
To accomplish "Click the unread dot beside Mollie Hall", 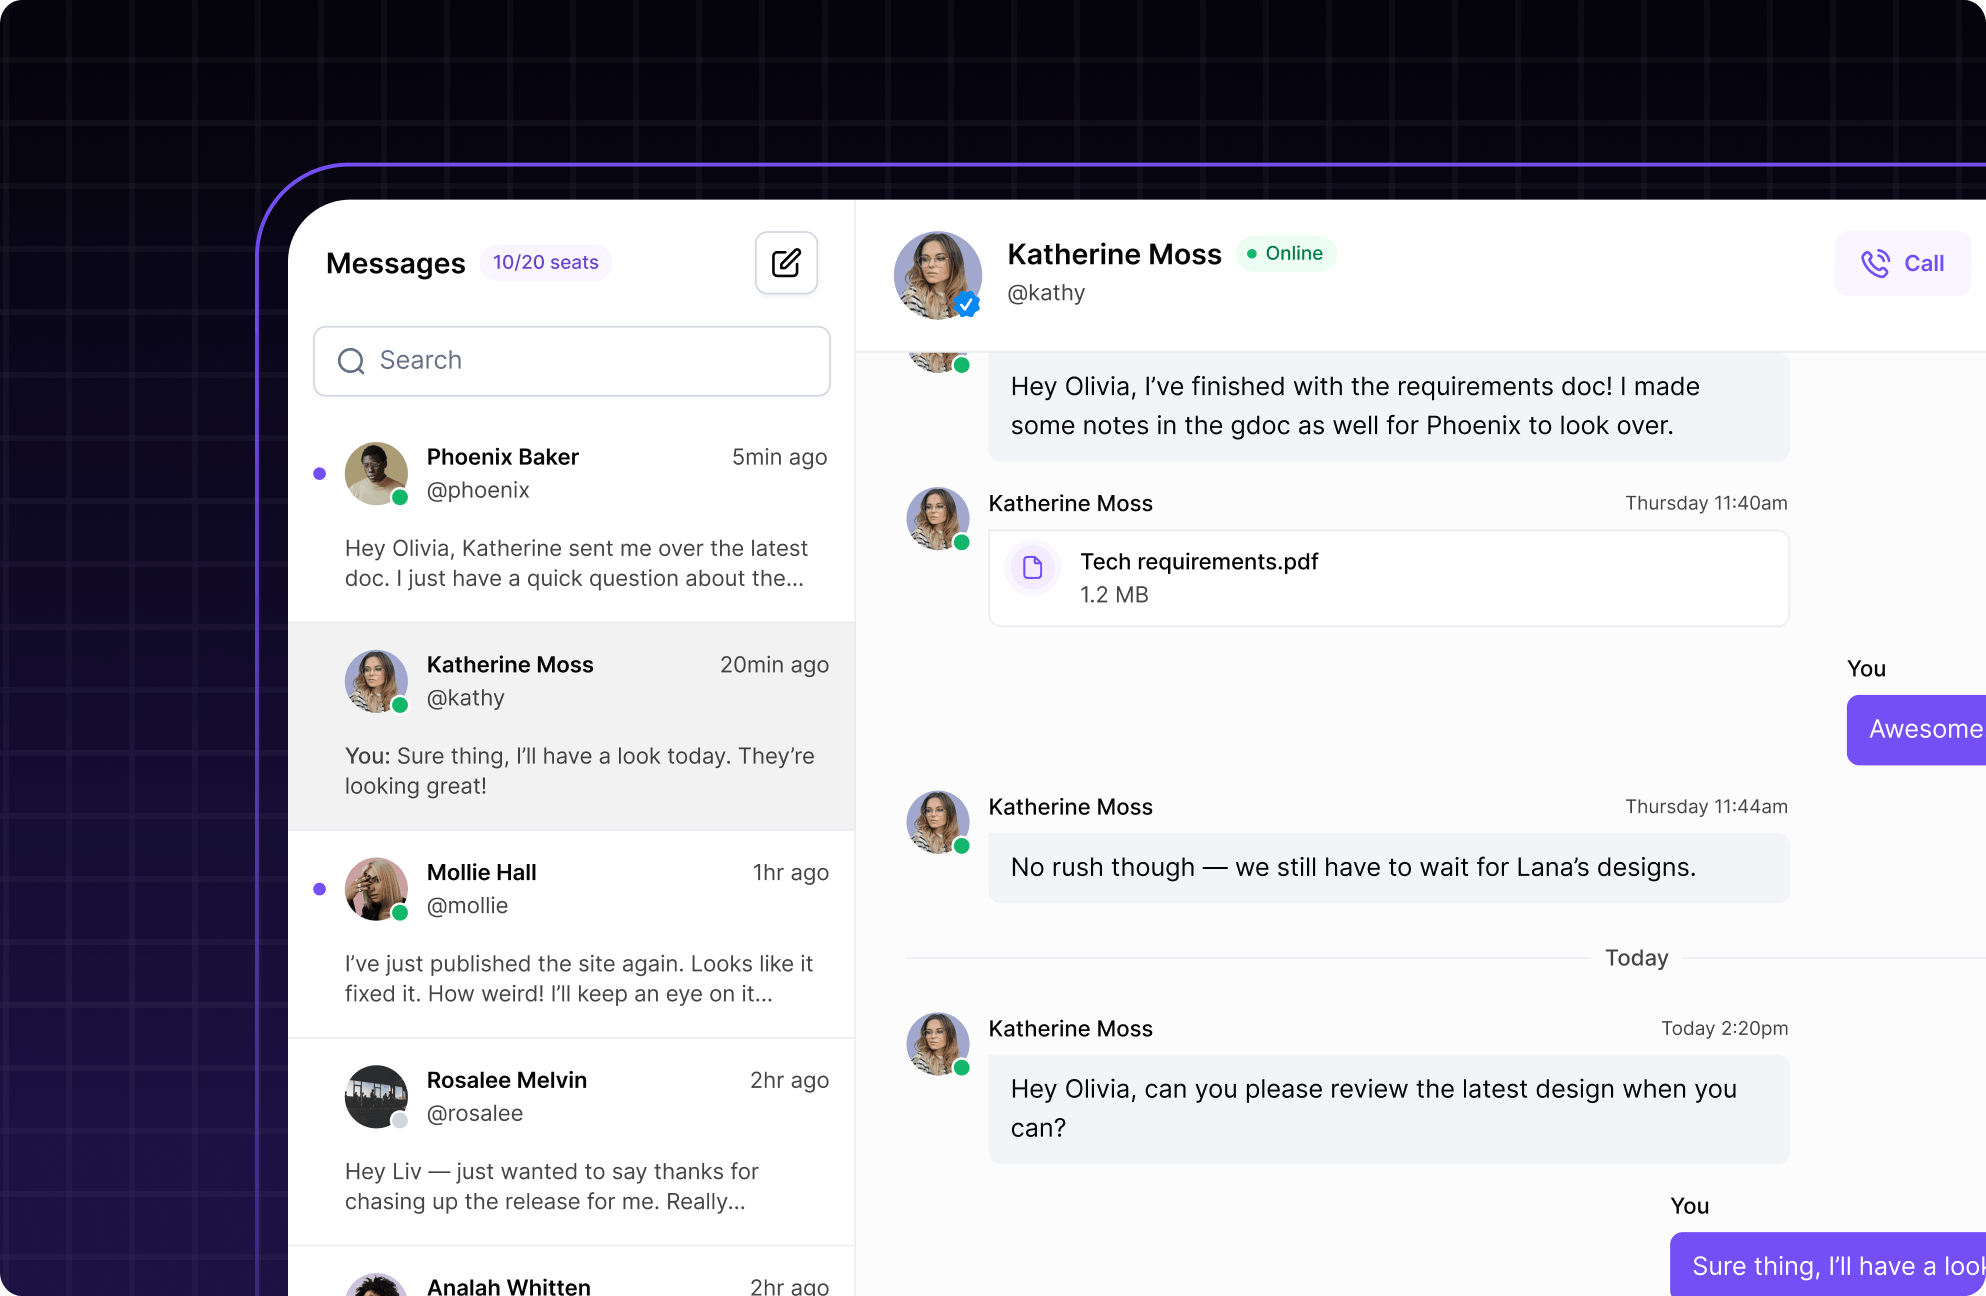I will point(320,889).
